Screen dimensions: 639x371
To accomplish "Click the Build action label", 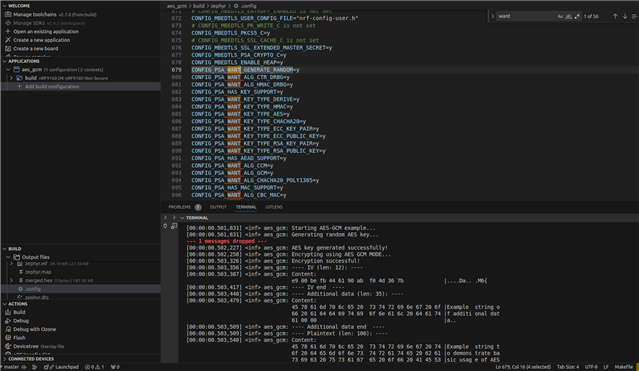I will point(19,312).
